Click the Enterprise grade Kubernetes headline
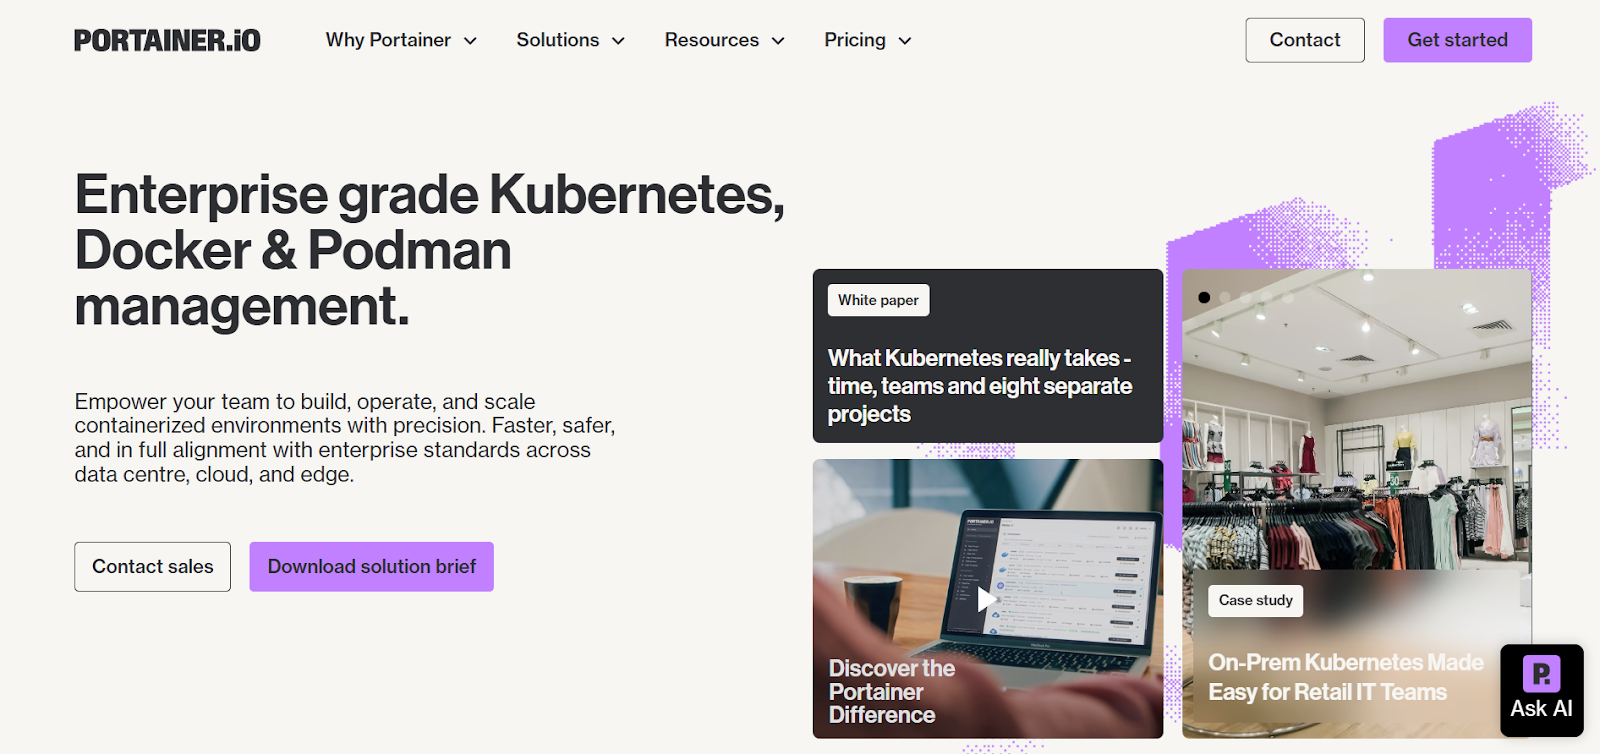 point(430,250)
